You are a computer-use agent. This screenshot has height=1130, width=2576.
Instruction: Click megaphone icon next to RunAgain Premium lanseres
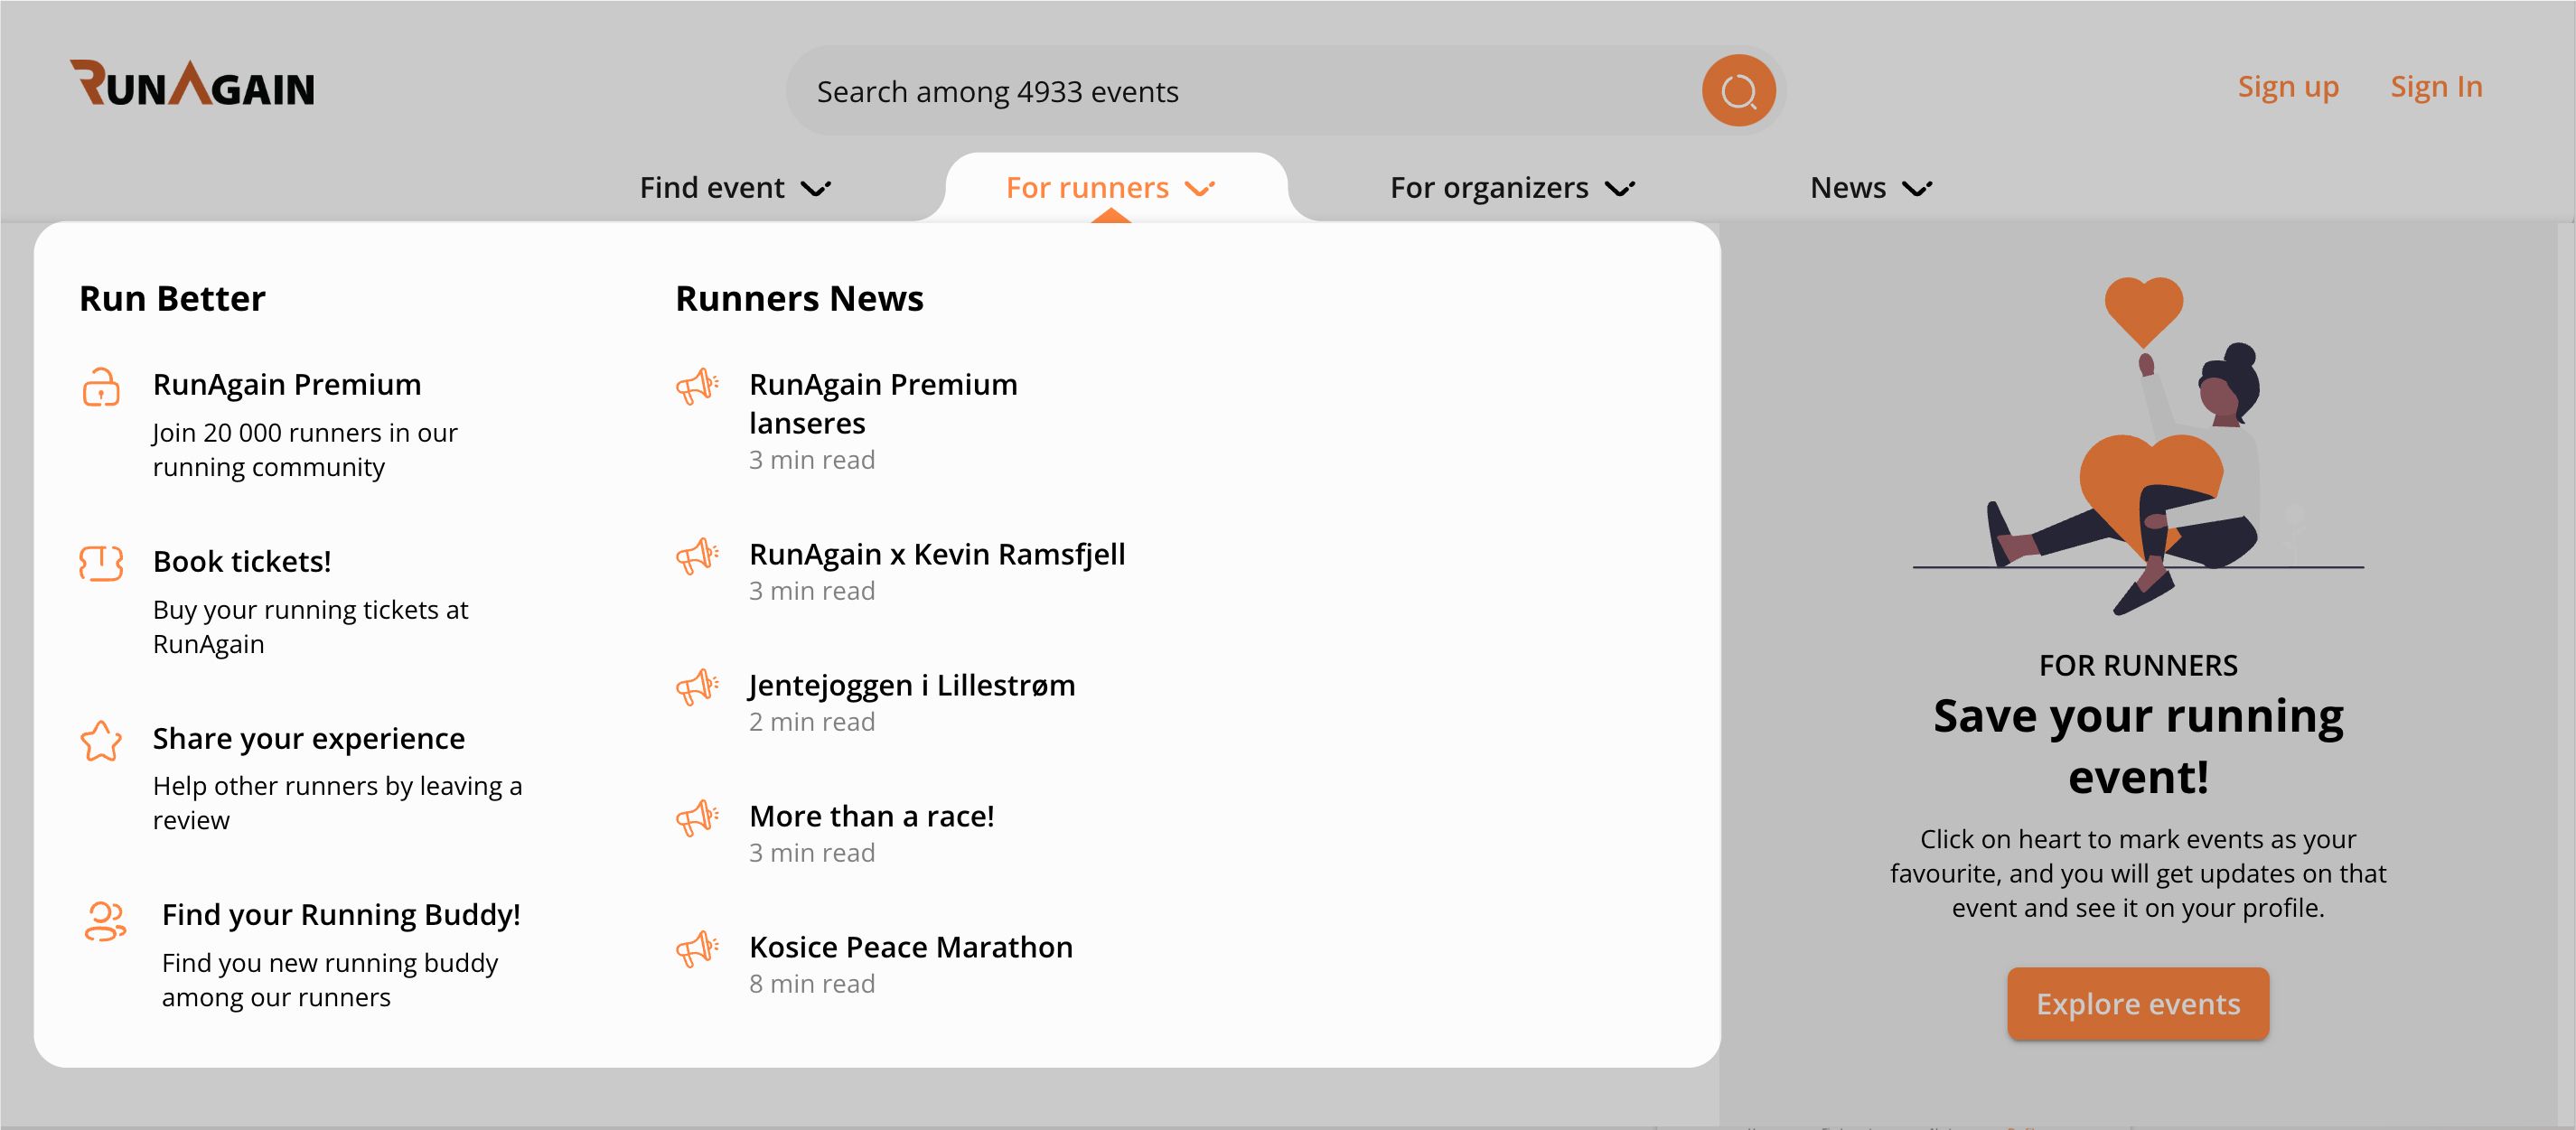click(x=697, y=386)
